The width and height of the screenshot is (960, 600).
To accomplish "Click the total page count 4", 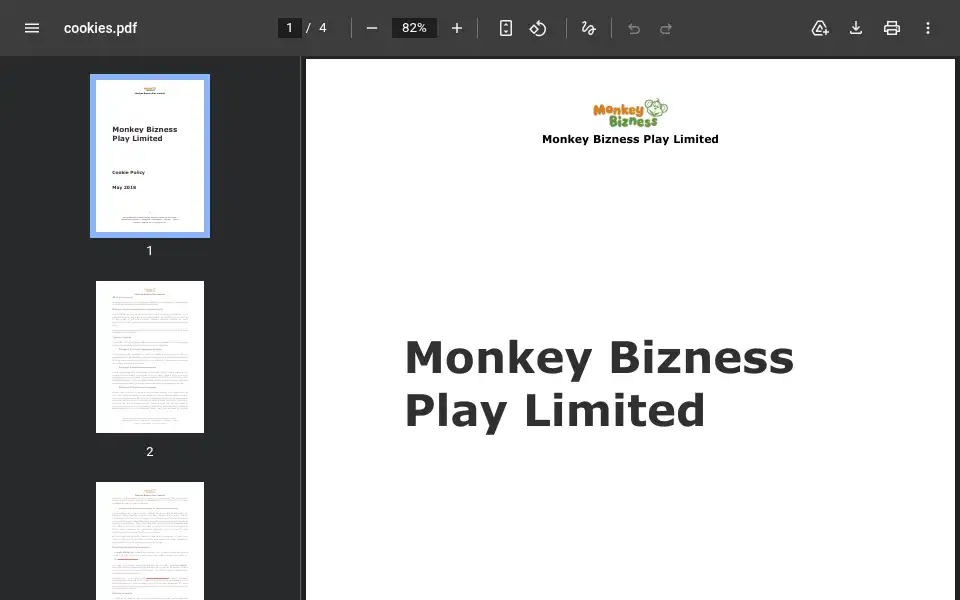I will (323, 28).
